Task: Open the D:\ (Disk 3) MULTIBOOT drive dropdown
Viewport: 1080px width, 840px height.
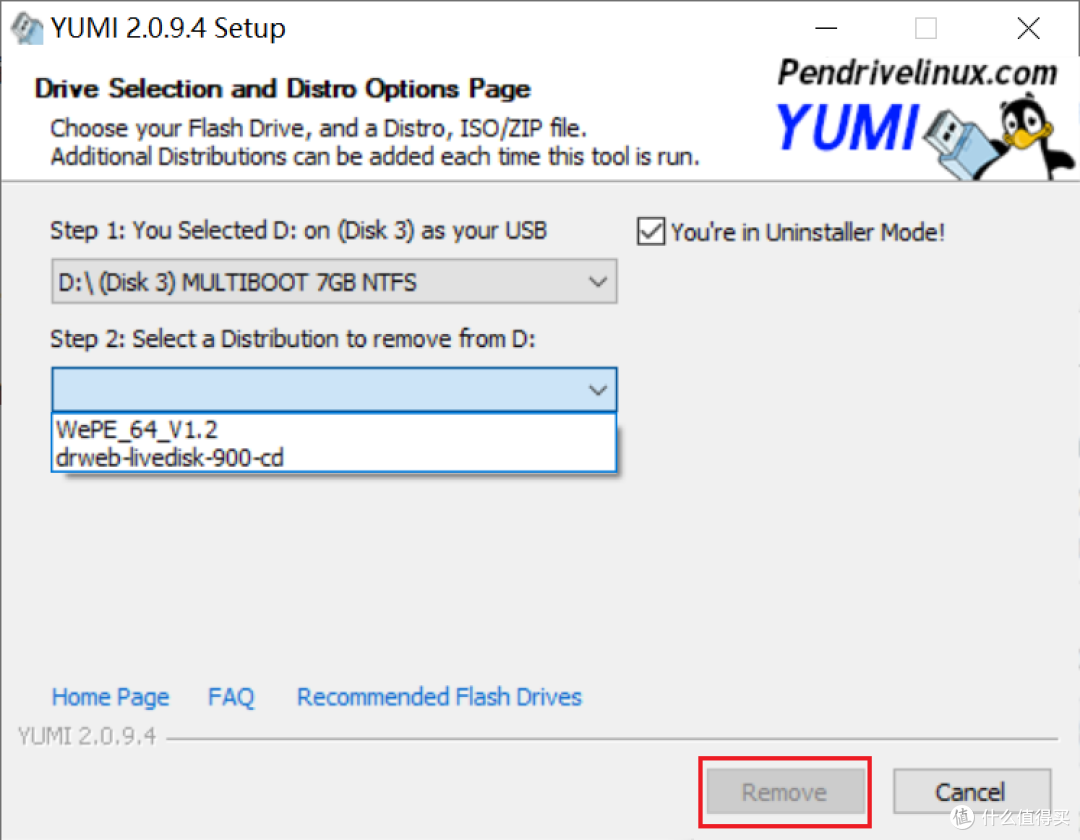Action: (334, 282)
